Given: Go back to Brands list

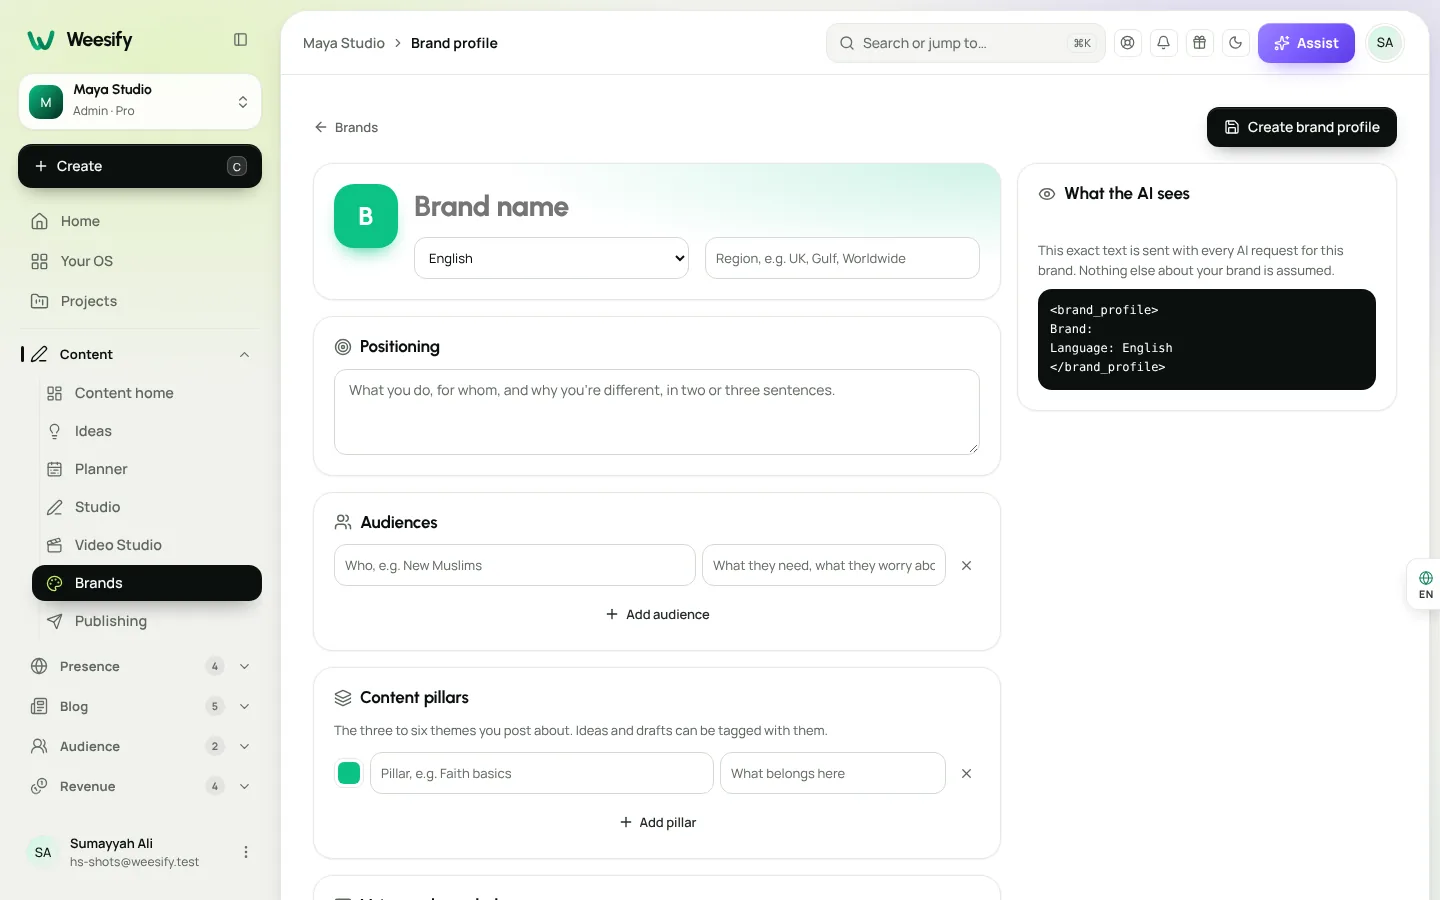Looking at the screenshot, I should coord(346,127).
